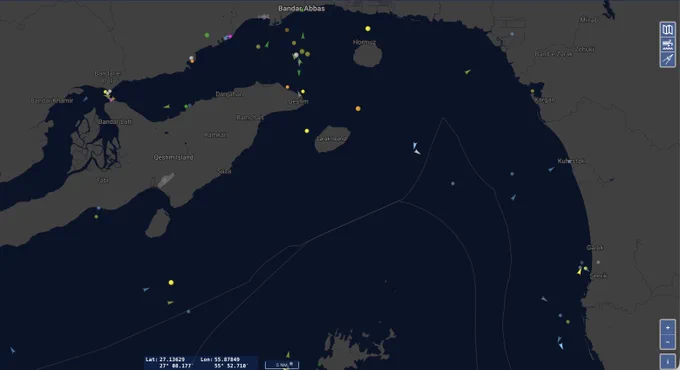The image size is (680, 370).
Task: Select the distance measuring divider tool
Action: coord(667,59)
